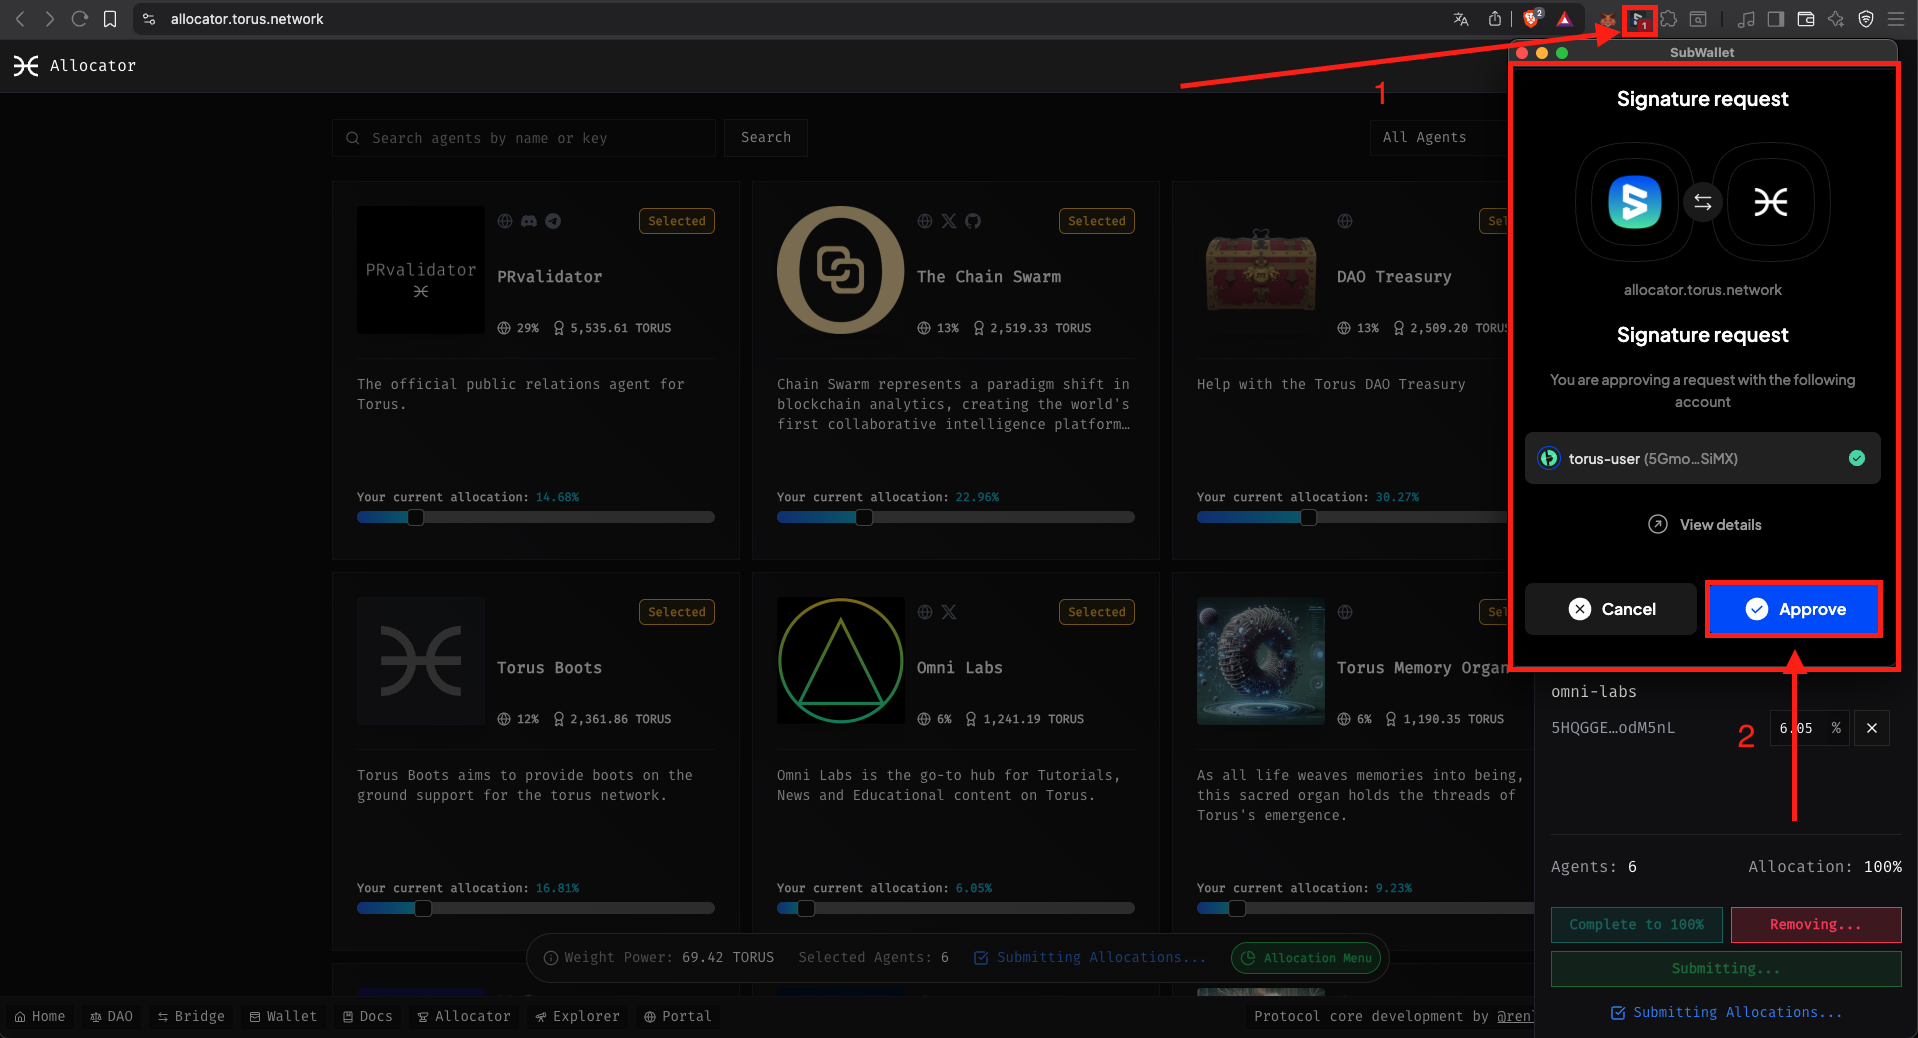Open DAO Treasury's website via globe icon

(1344, 221)
